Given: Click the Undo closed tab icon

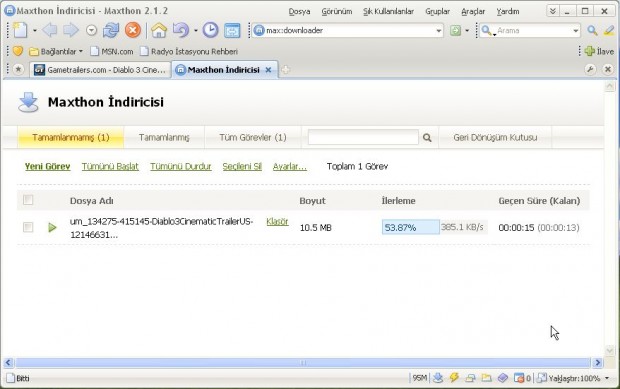Looking at the screenshot, I should pos(180,30).
